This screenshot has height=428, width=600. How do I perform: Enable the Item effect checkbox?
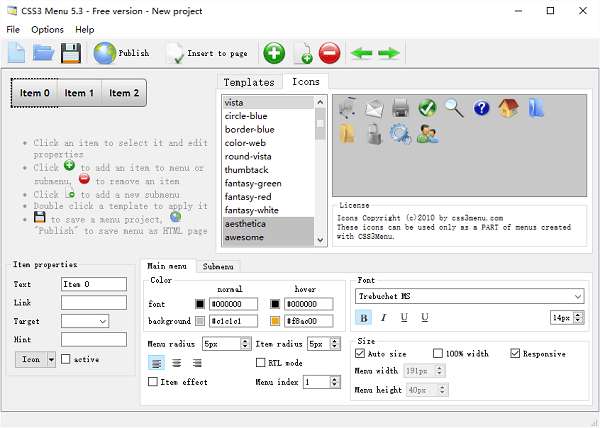pyautogui.click(x=153, y=382)
